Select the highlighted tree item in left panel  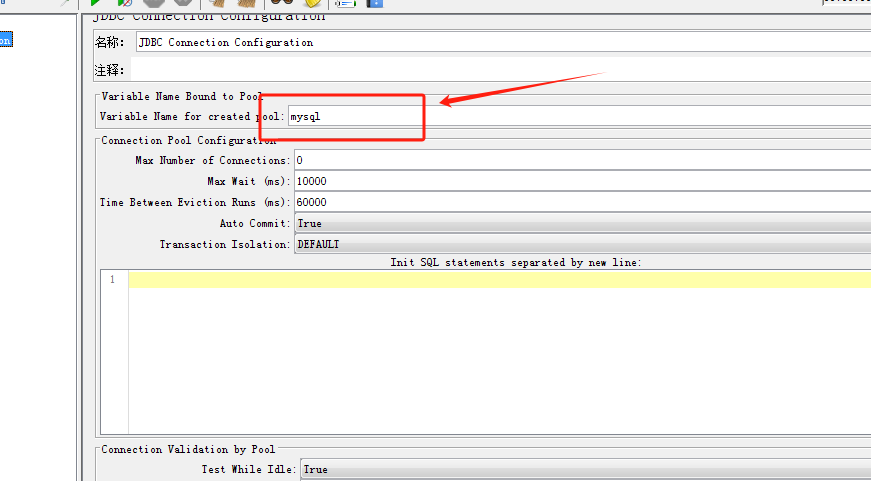(x=6, y=40)
